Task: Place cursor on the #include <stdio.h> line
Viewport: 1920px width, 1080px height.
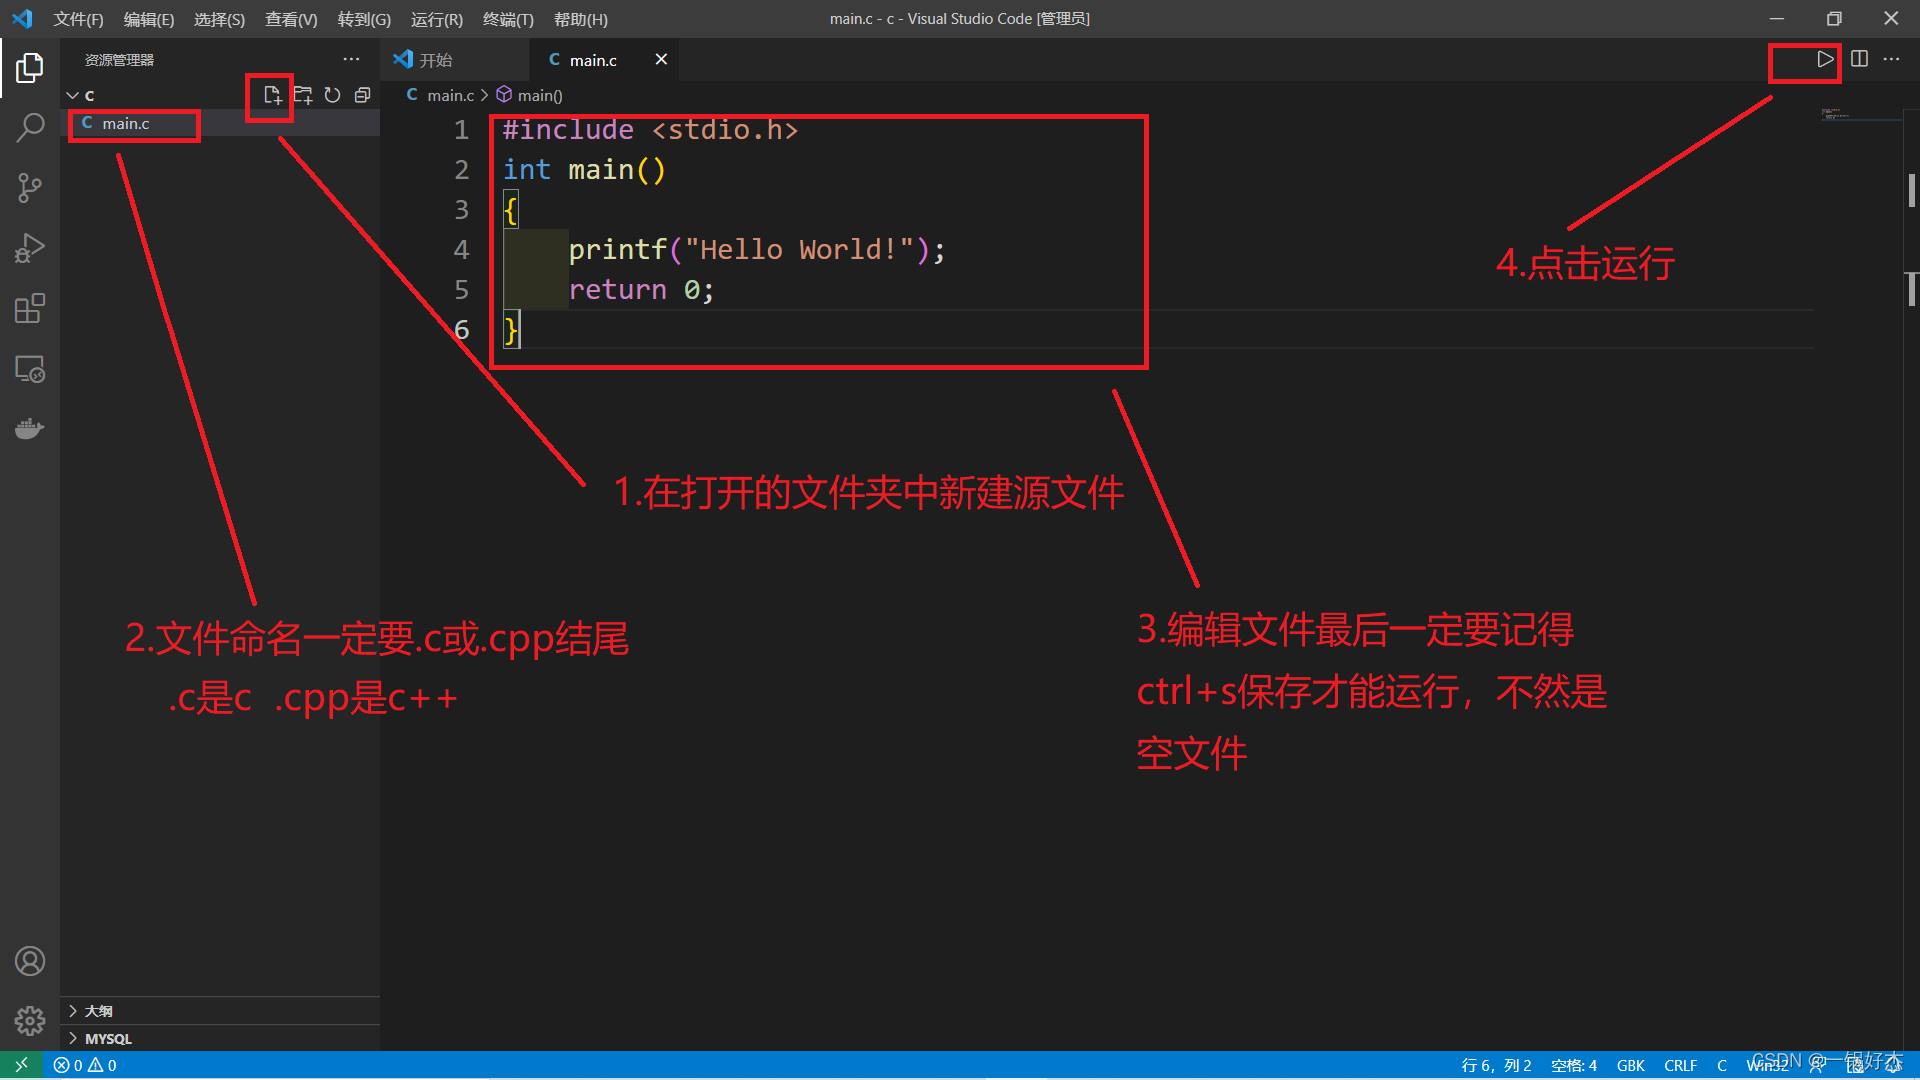Action: 650,130
